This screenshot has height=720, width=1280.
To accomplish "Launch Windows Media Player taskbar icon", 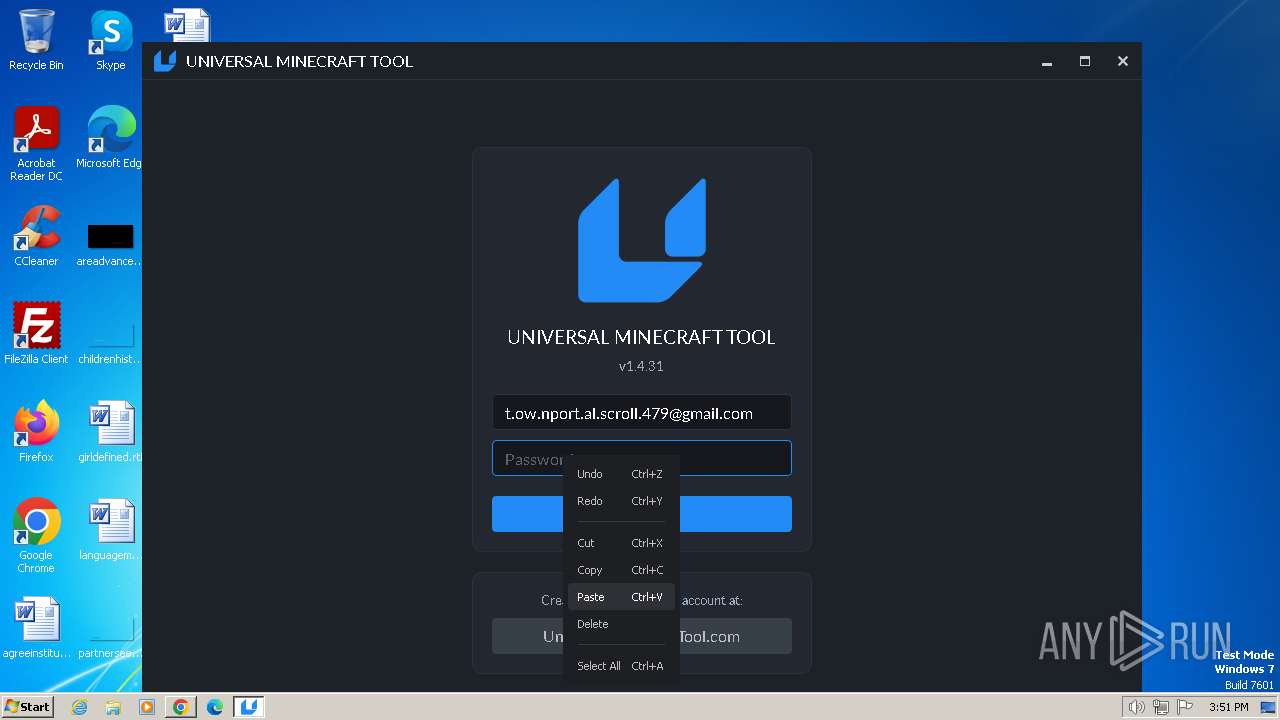I will [x=147, y=707].
